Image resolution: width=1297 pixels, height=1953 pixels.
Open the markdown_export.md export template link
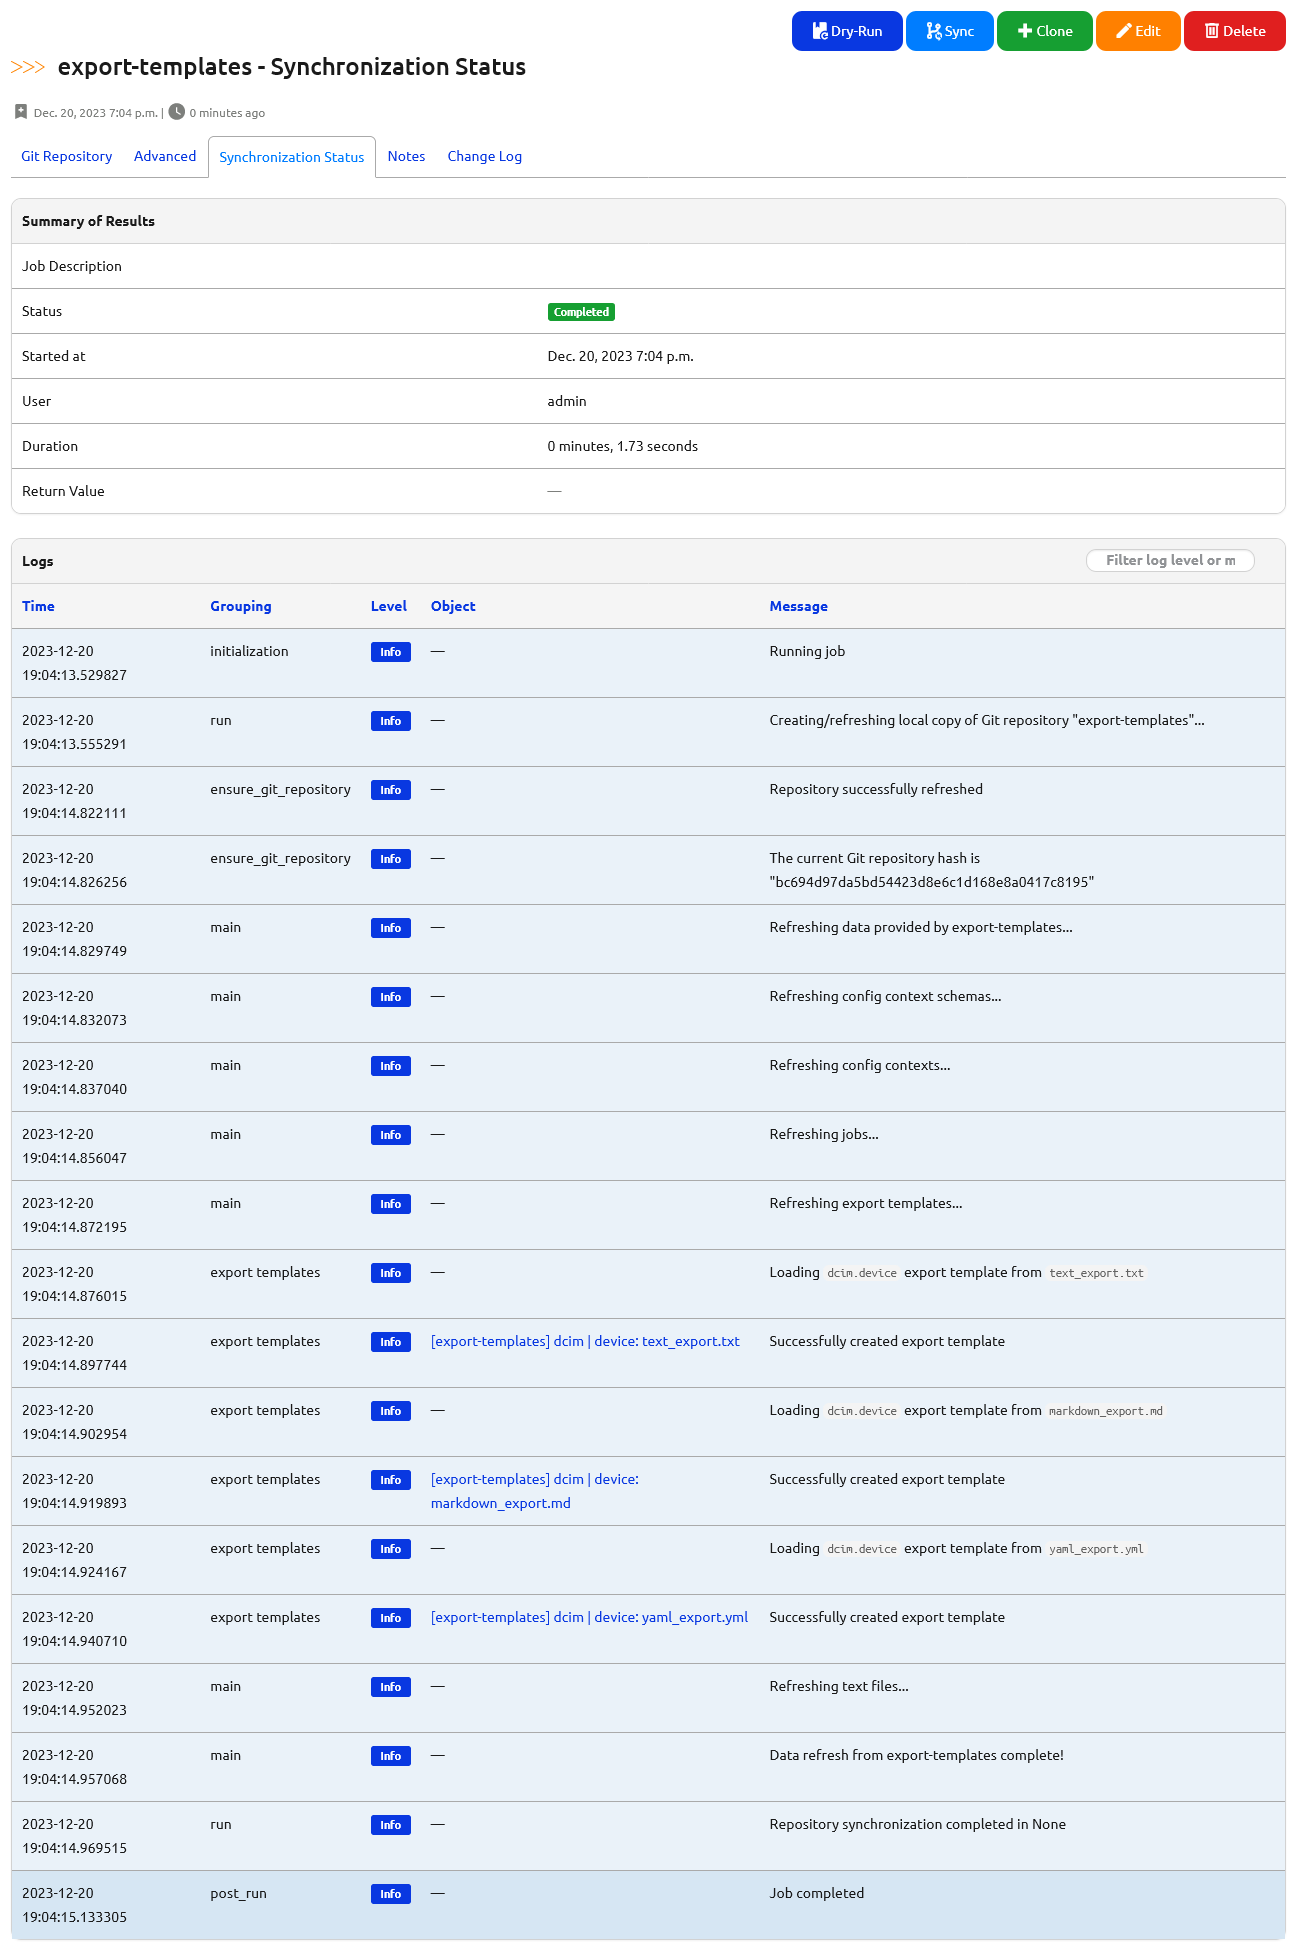pyautogui.click(x=535, y=1491)
